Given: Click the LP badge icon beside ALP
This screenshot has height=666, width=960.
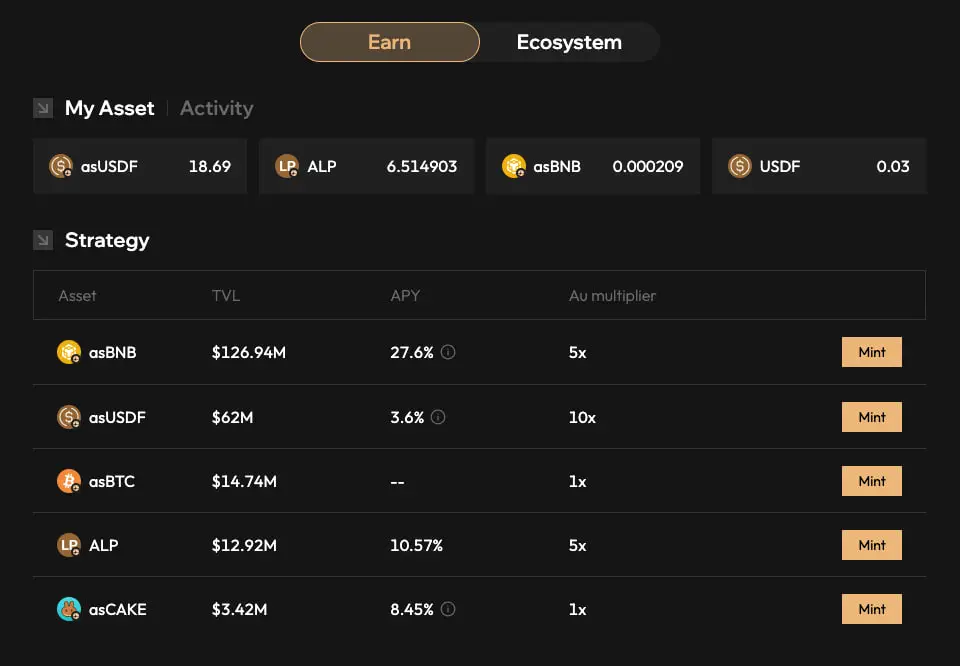Looking at the screenshot, I should (68, 545).
